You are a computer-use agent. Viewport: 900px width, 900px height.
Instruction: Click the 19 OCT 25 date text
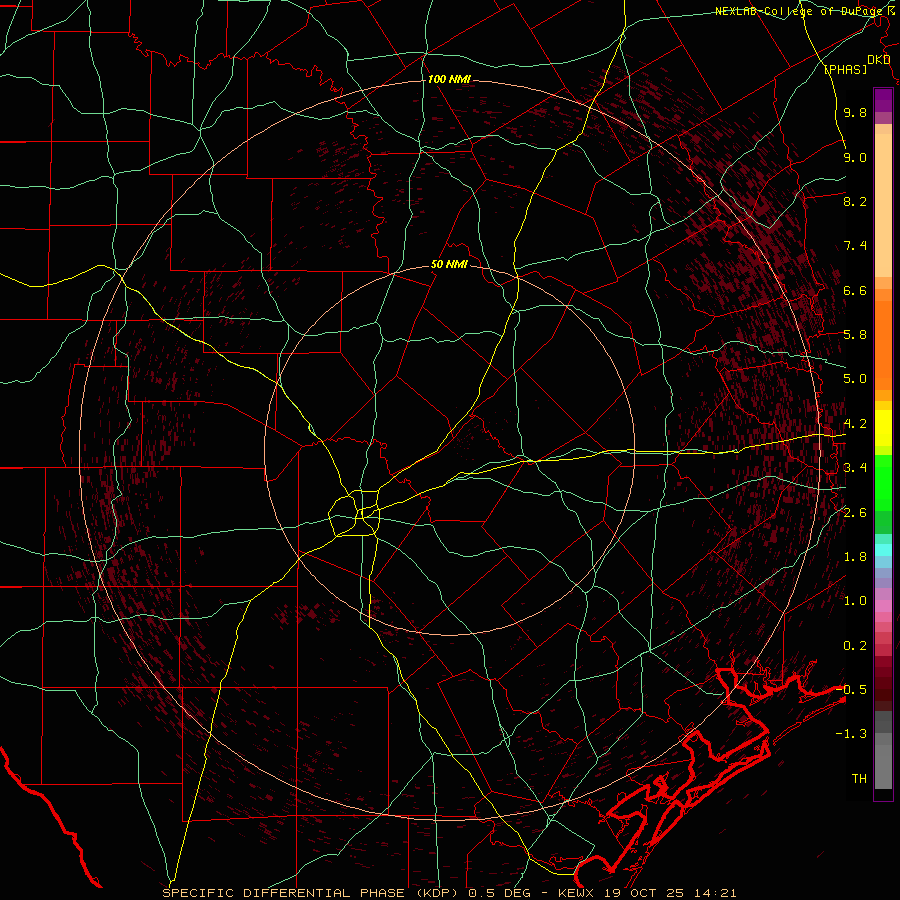(646, 893)
